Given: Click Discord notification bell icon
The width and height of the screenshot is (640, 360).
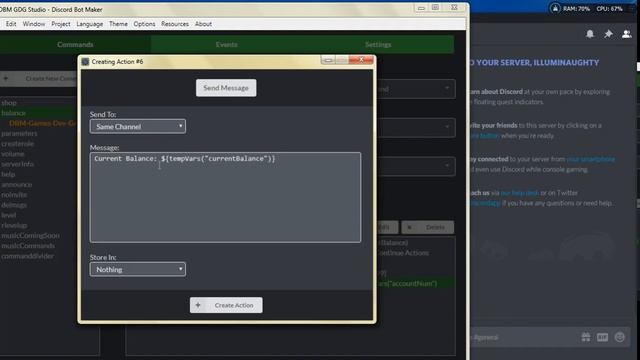Looking at the screenshot, I should 590,34.
